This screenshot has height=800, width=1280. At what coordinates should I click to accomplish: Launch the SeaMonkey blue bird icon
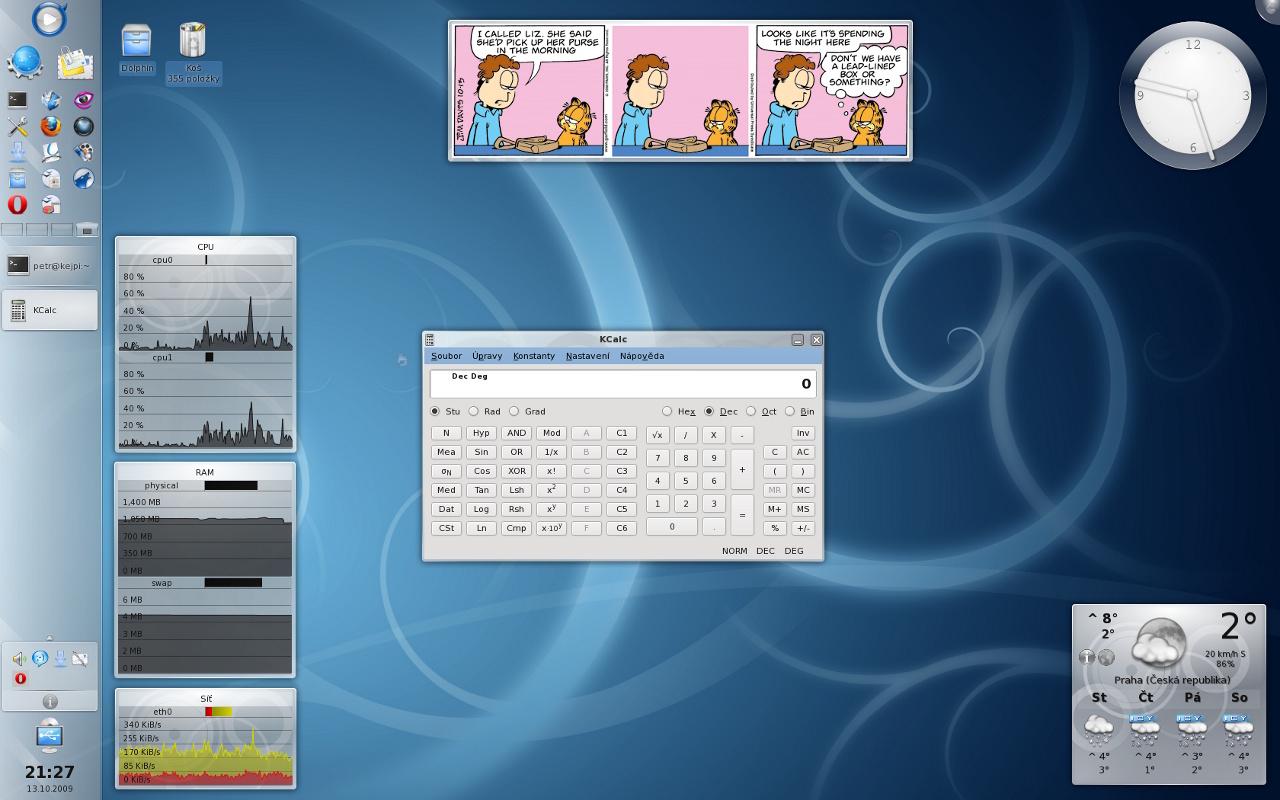[84, 178]
